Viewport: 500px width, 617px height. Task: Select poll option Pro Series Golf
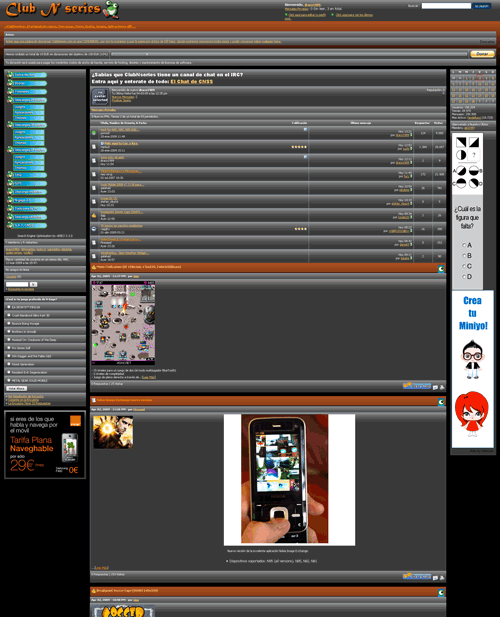(9, 348)
